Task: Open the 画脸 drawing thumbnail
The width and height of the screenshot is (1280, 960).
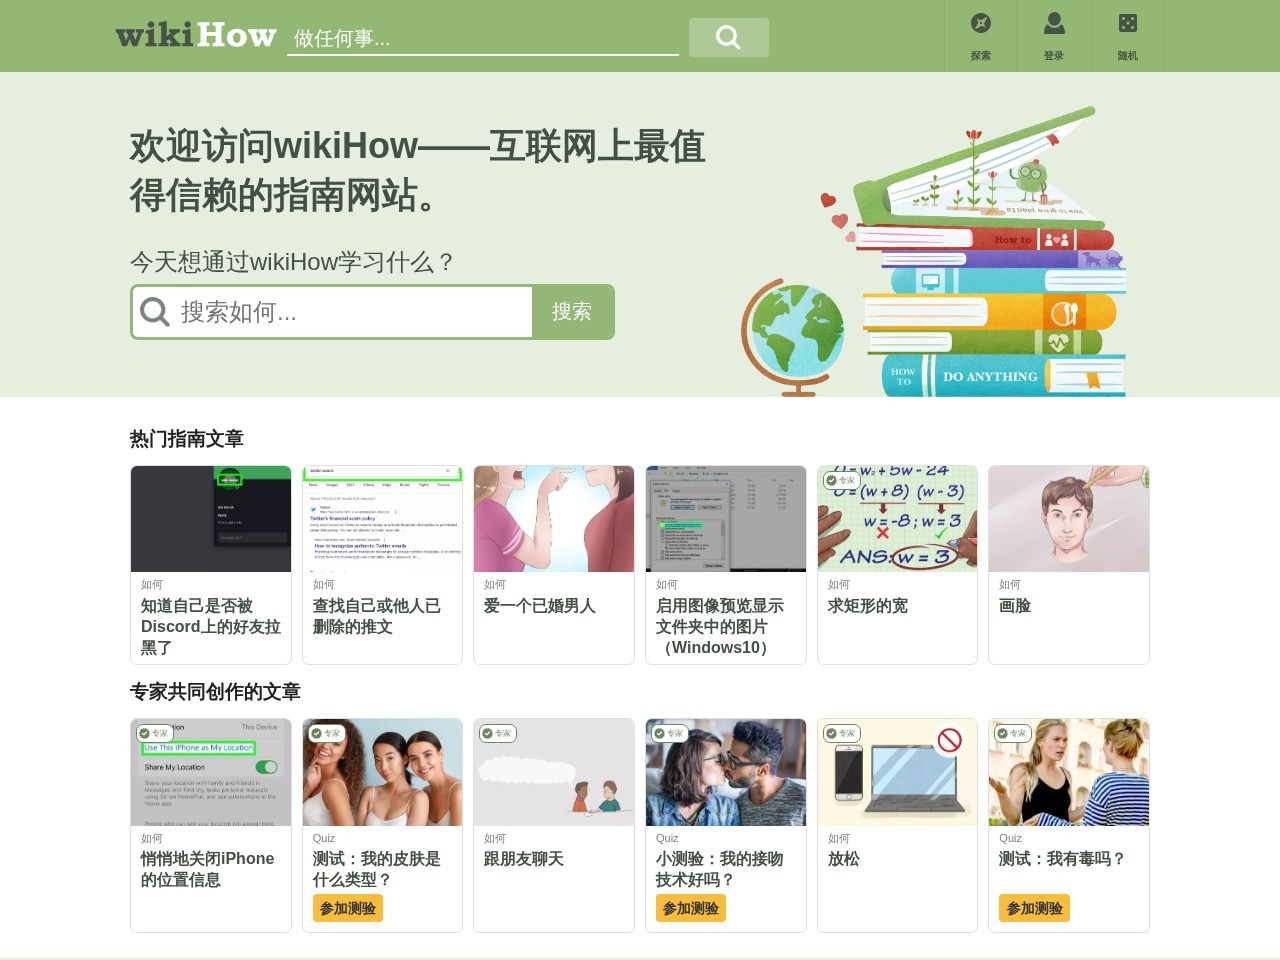Action: point(1069,519)
